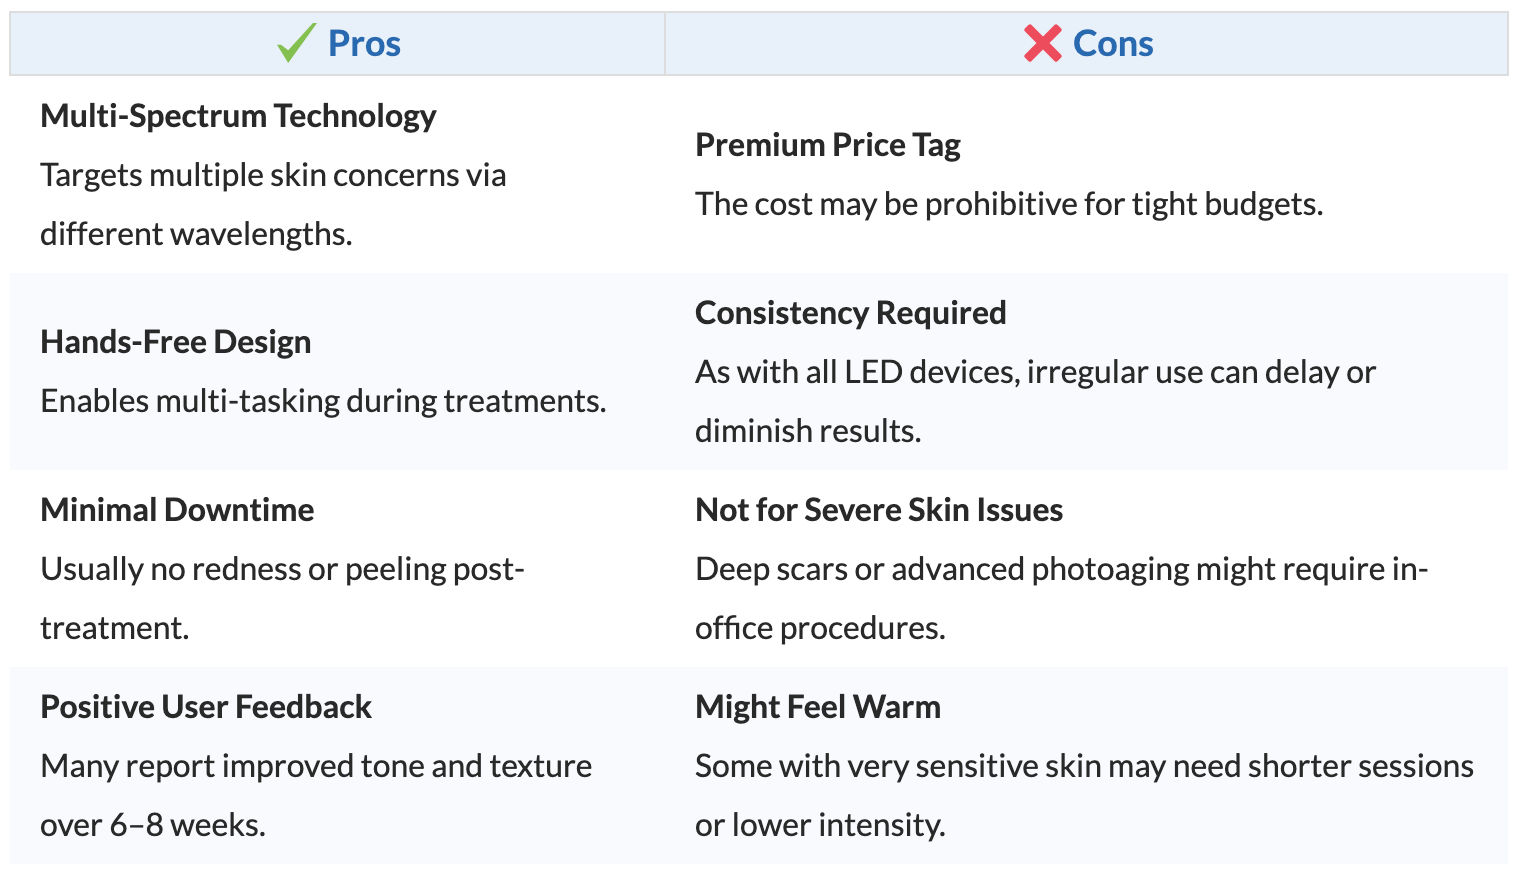Select the Positive User Feedback heading
The height and width of the screenshot is (880, 1526).
206,707
